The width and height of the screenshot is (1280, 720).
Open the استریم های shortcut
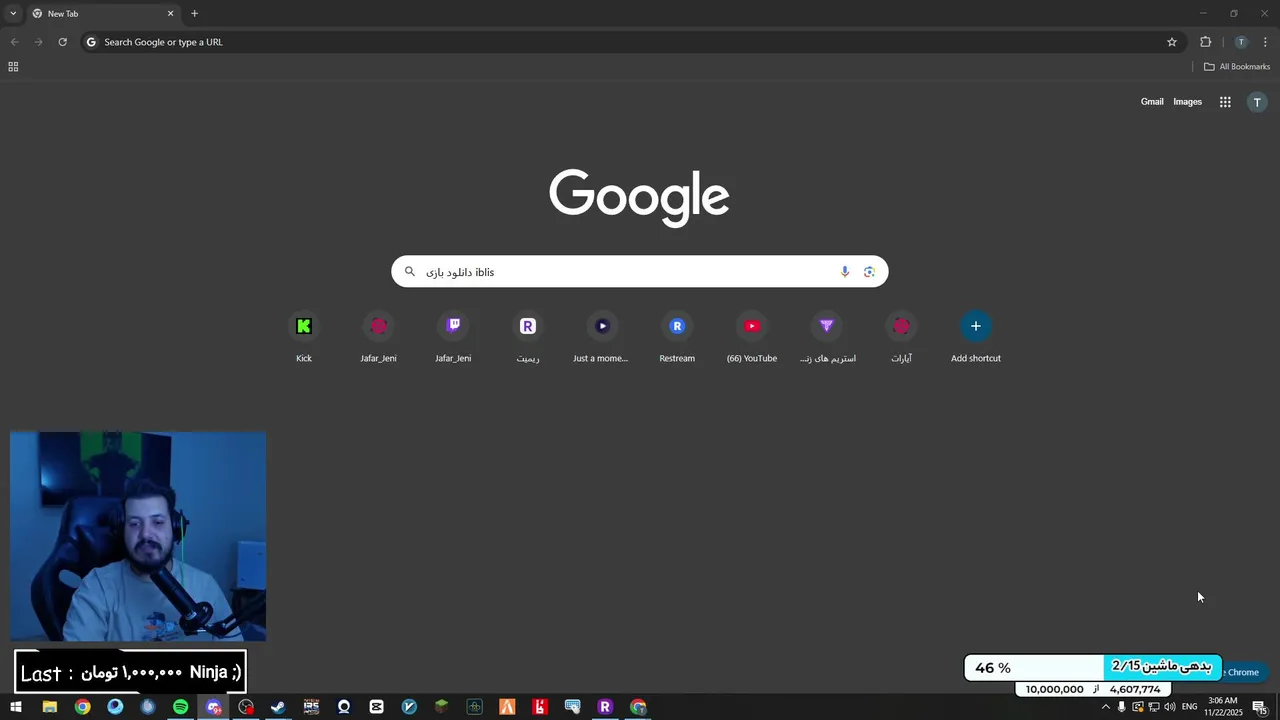[x=826, y=337]
